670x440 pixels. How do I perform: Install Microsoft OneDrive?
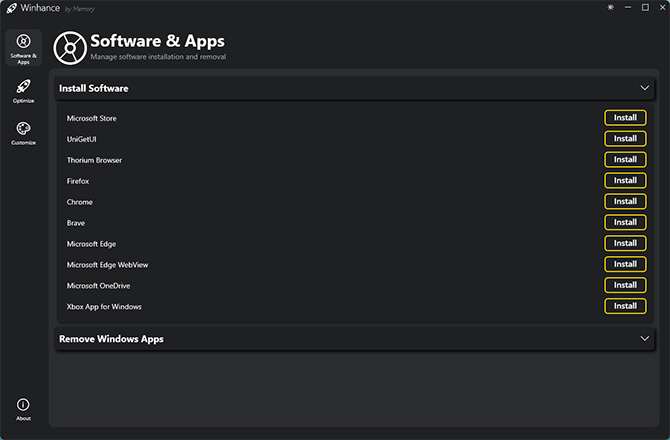(x=625, y=285)
